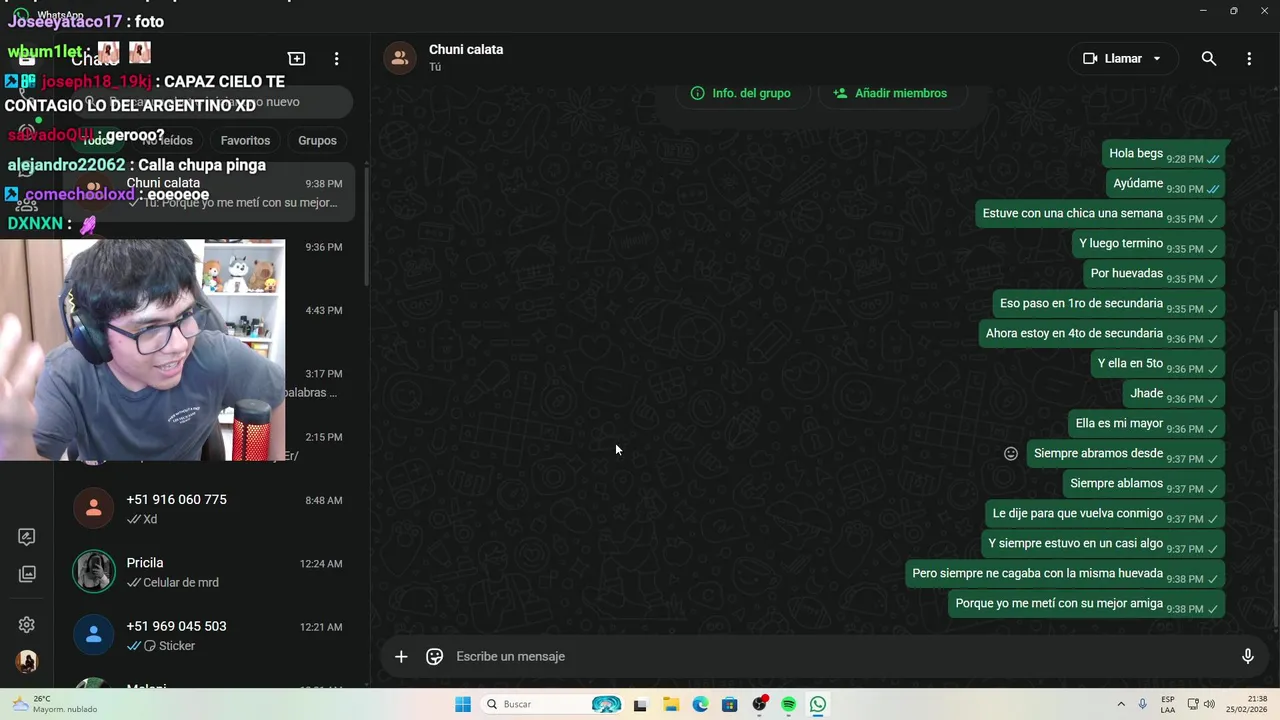Click the message 'Ella es mi mayor'
Image resolution: width=1280 pixels, height=720 pixels.
(1147, 424)
